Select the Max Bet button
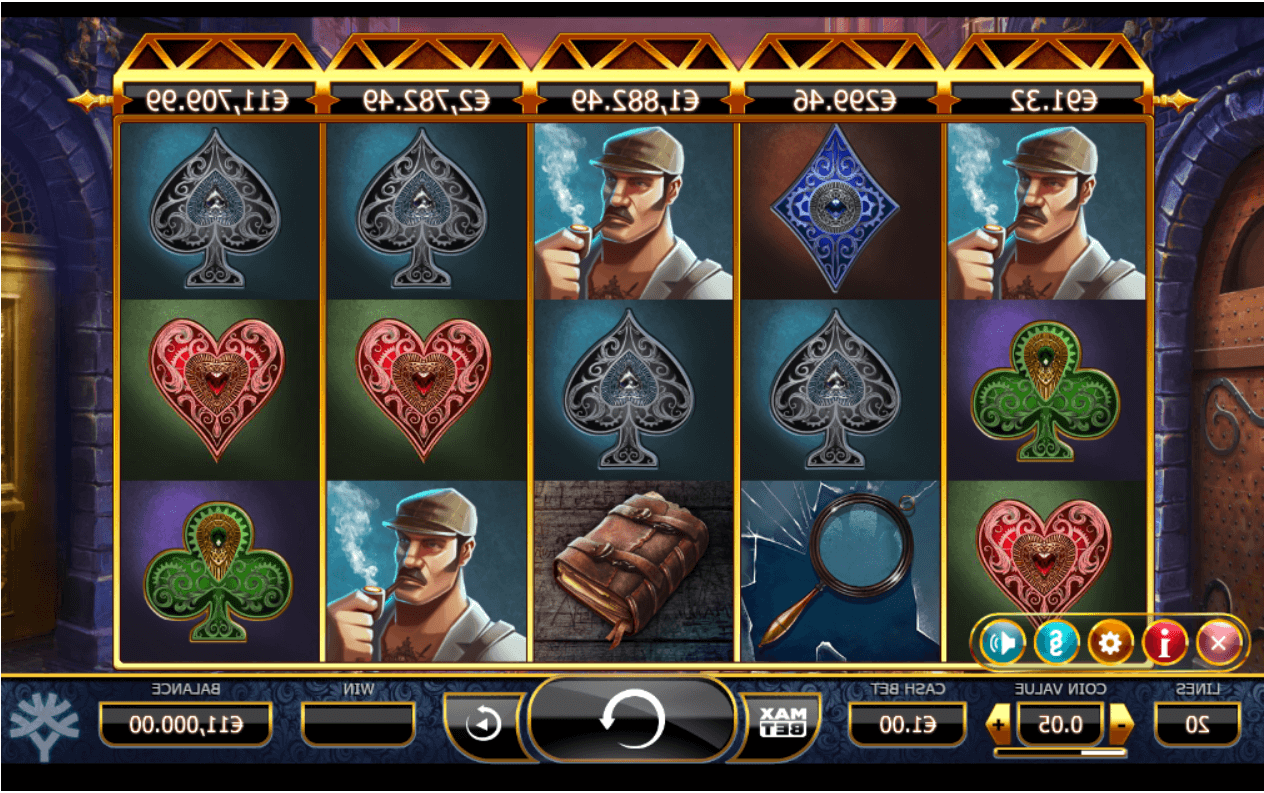 pyautogui.click(x=781, y=721)
